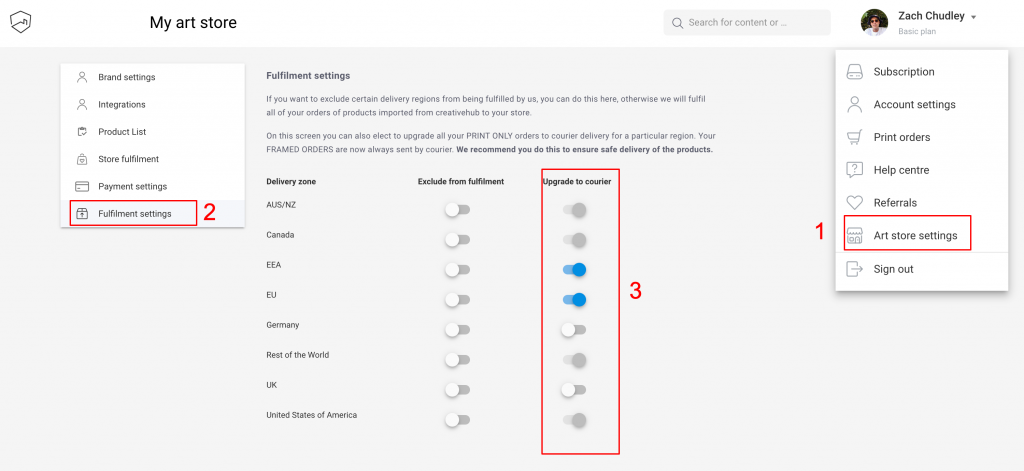Disable Upgrade to courier for EEA
This screenshot has width=1024, height=471.
tap(574, 270)
